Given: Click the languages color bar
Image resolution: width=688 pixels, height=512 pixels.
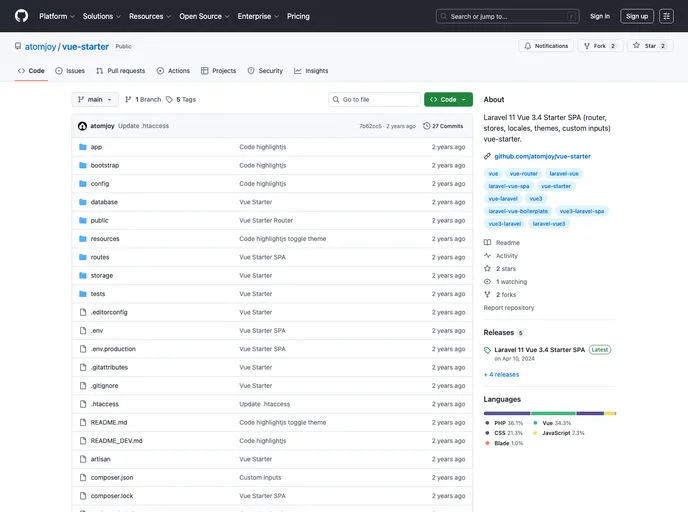Looking at the screenshot, I should pos(549,413).
